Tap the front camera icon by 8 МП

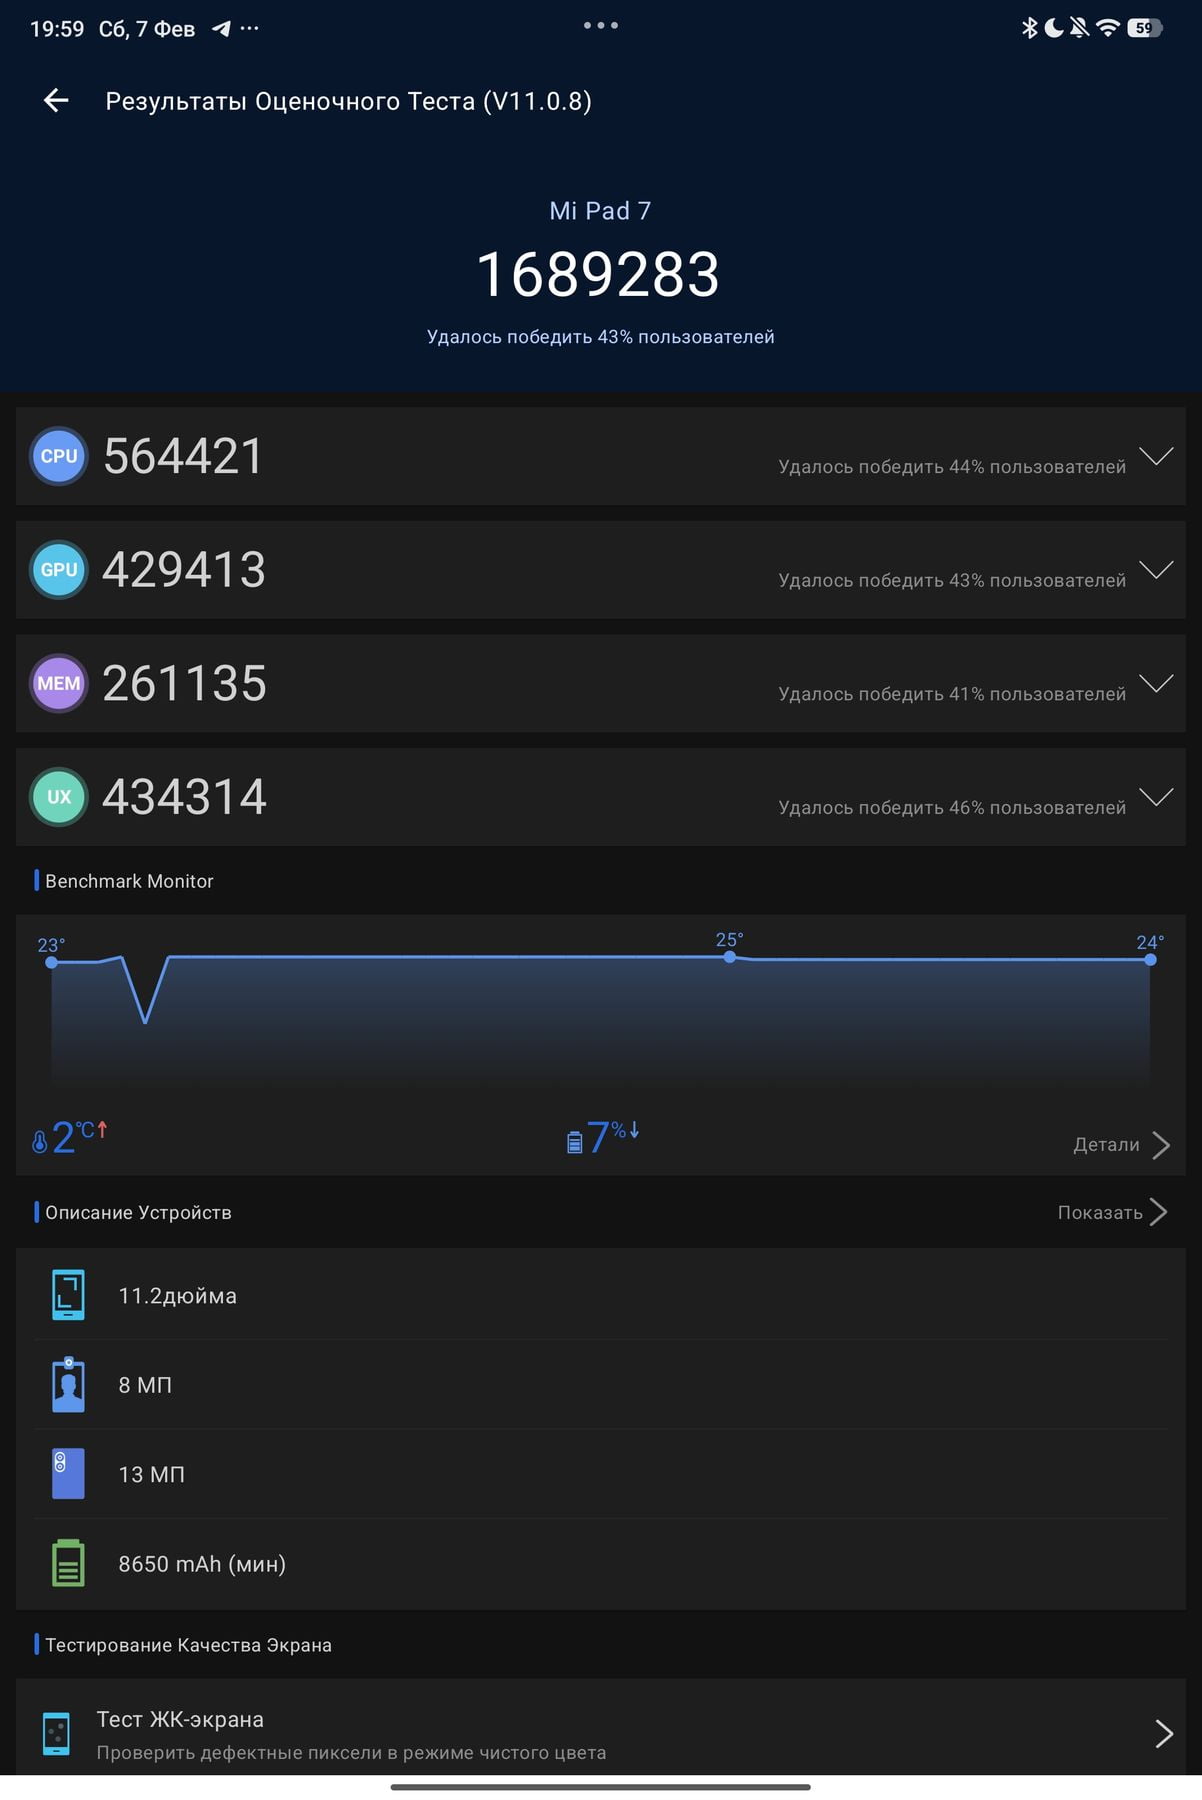[x=68, y=1384]
